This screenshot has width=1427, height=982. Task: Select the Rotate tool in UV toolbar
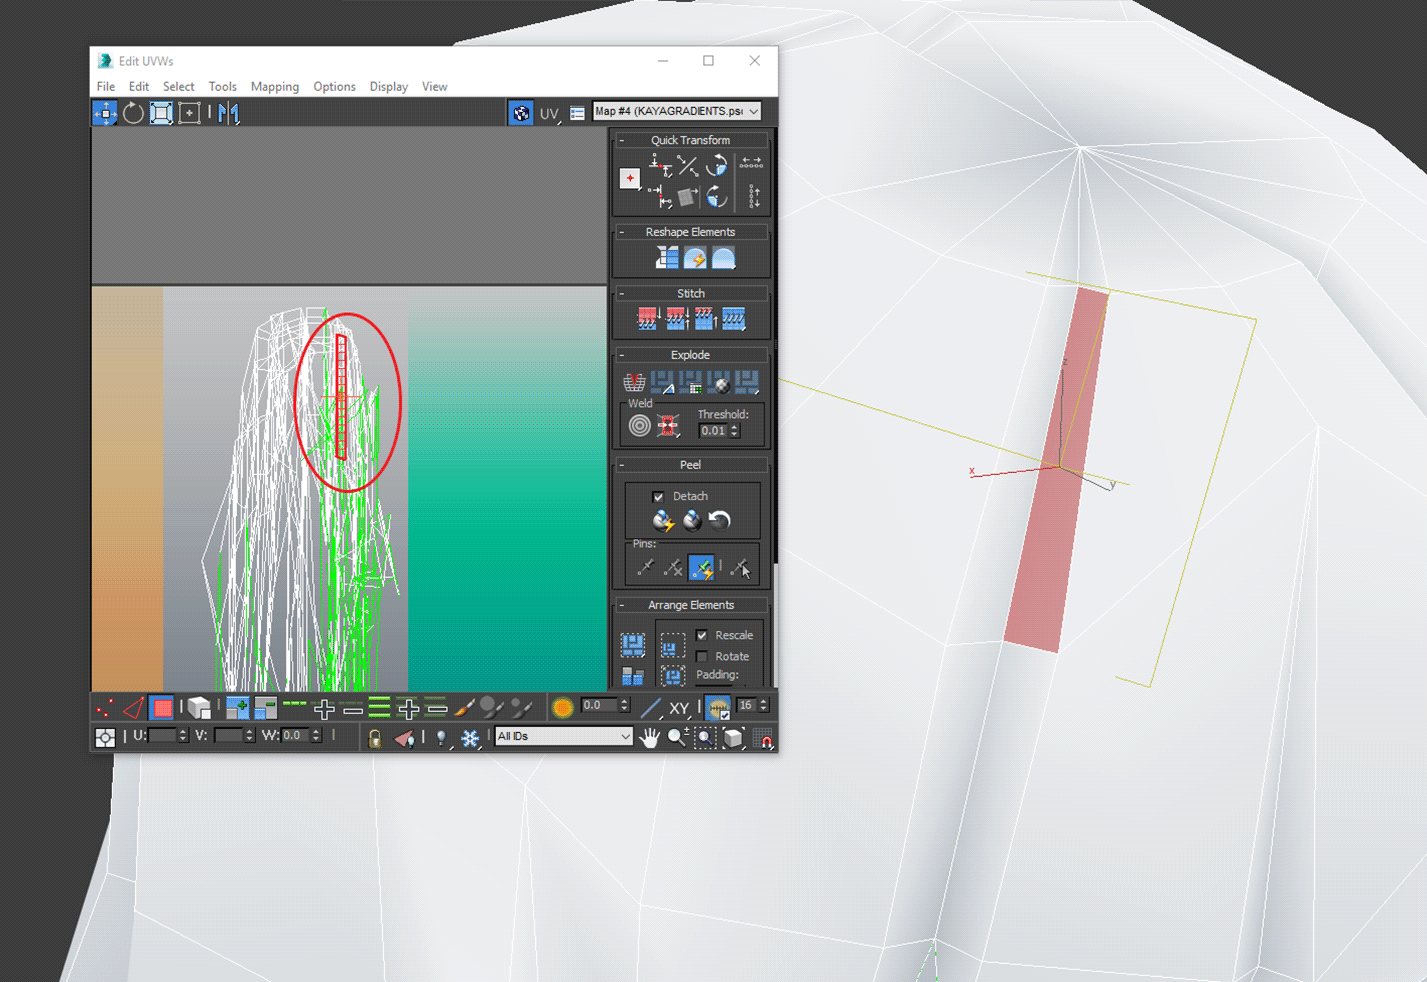pyautogui.click(x=133, y=113)
